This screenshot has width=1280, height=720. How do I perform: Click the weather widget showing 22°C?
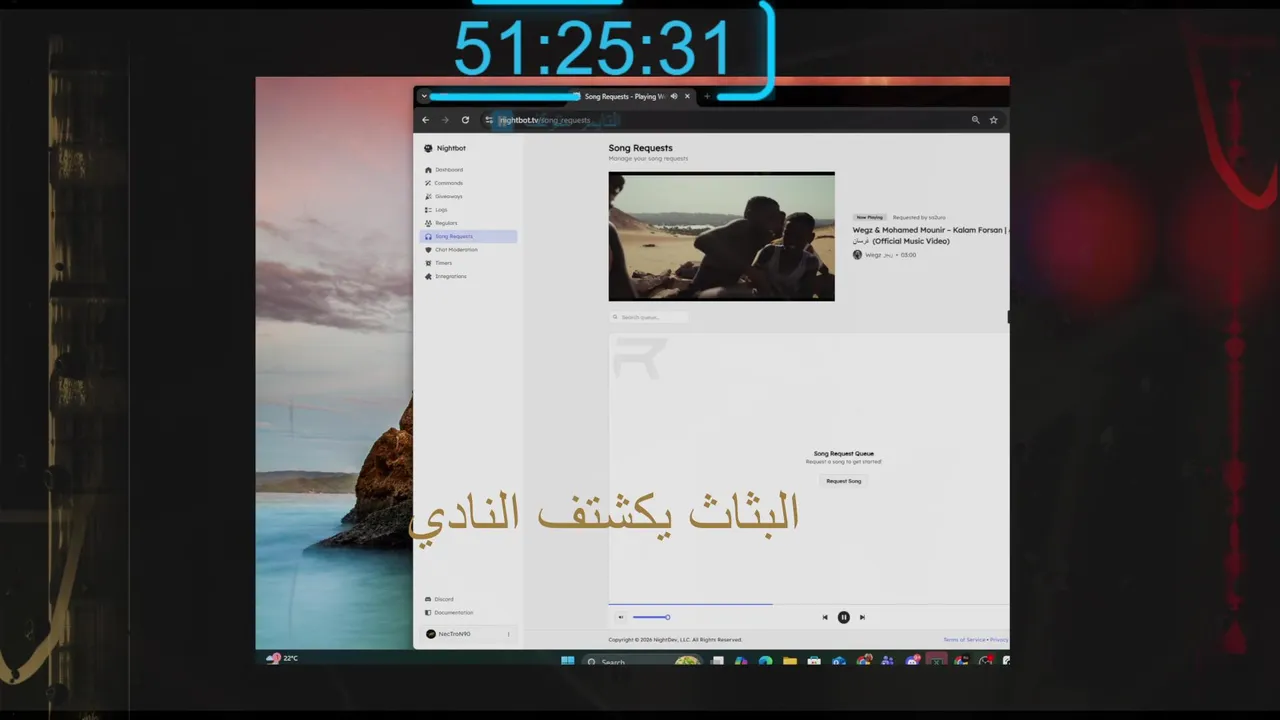[x=282, y=658]
